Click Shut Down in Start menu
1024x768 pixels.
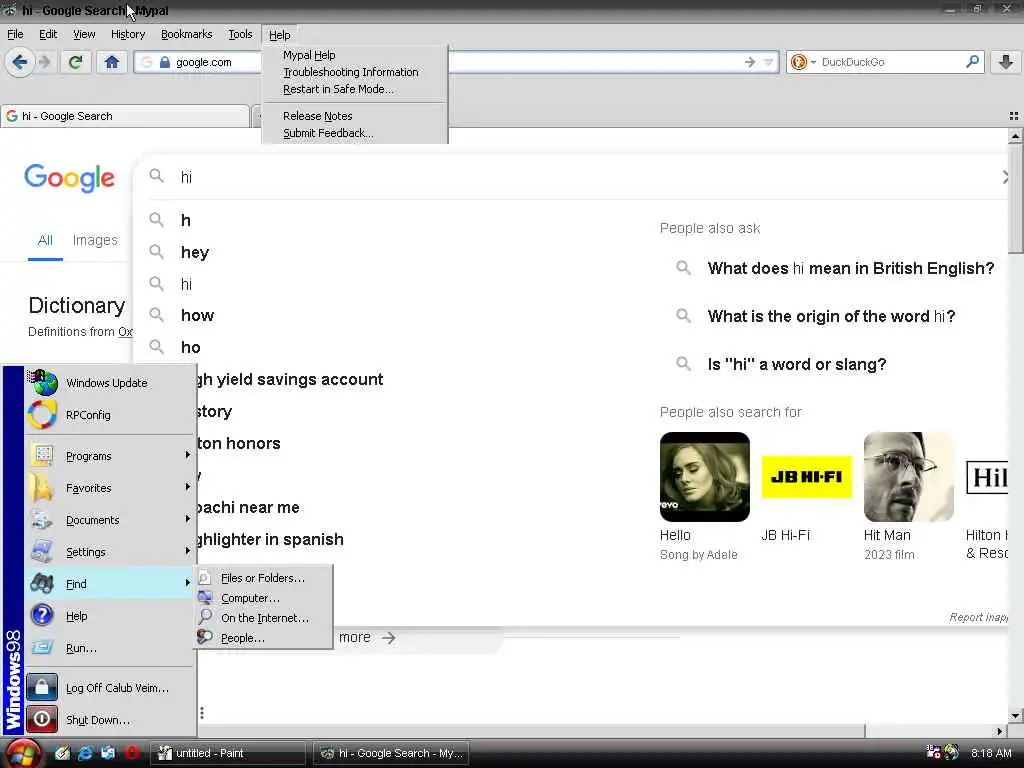(110, 720)
